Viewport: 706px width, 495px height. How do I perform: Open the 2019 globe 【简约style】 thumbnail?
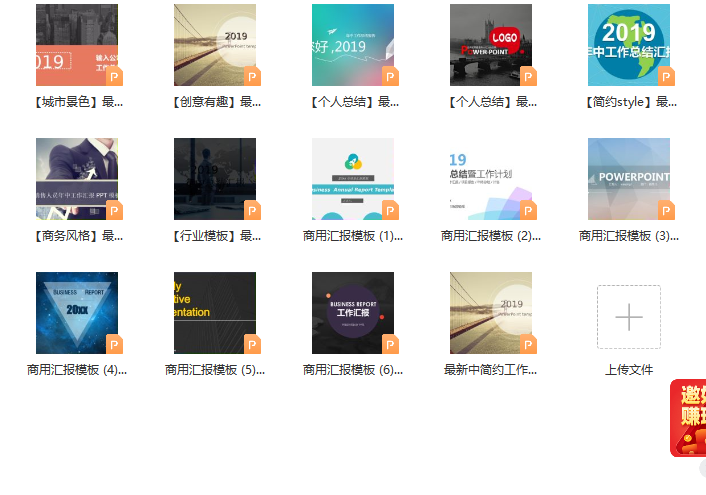pyautogui.click(x=629, y=45)
